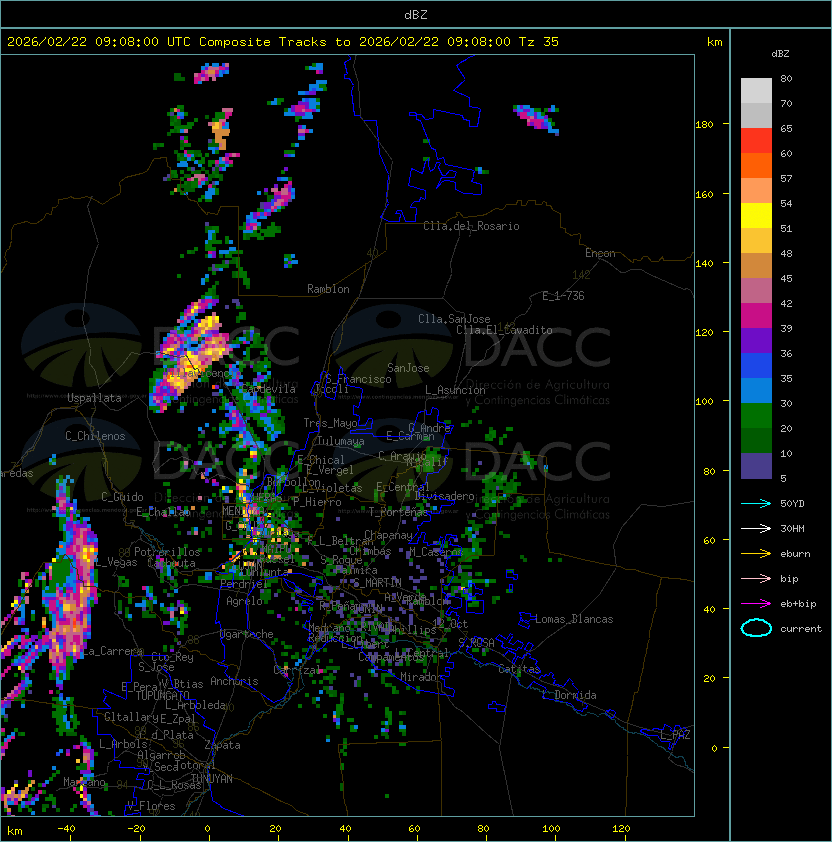
Task: Click the cyan 50YD track arrow in legend
Action: 756,504
